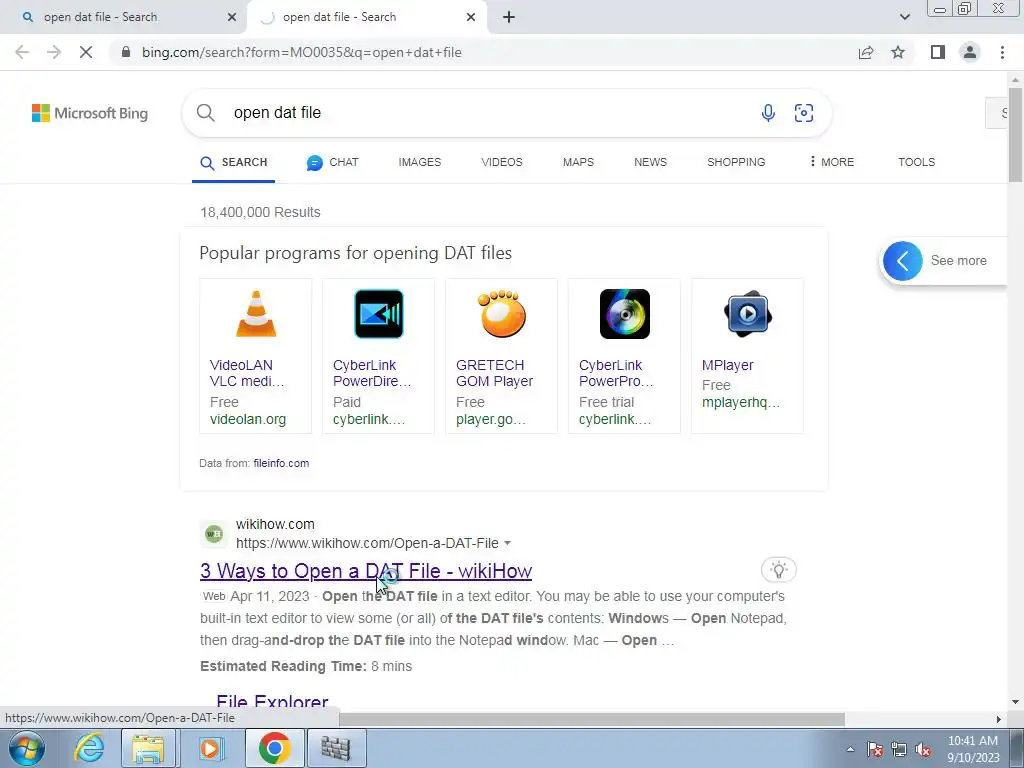Viewport: 1024px width, 768px height.
Task: Open the VIDEOS tab
Action: tap(502, 162)
